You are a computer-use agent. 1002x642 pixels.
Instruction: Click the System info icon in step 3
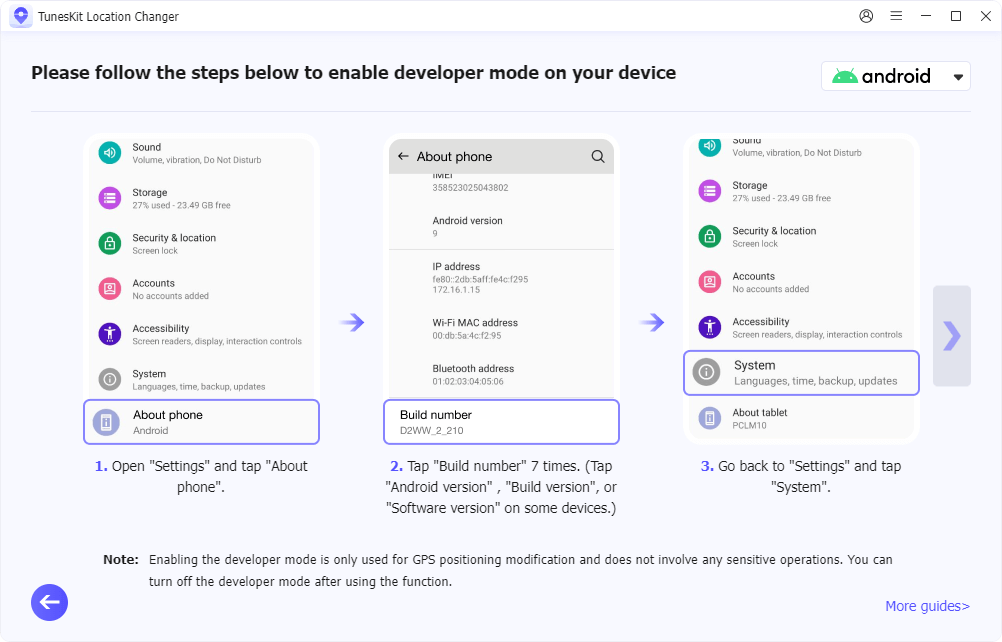click(707, 372)
